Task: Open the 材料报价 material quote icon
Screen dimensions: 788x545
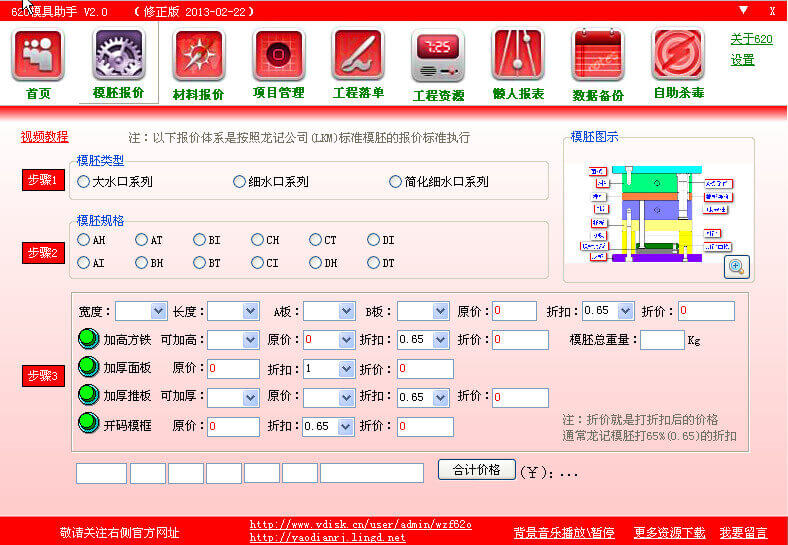Action: tap(198, 56)
